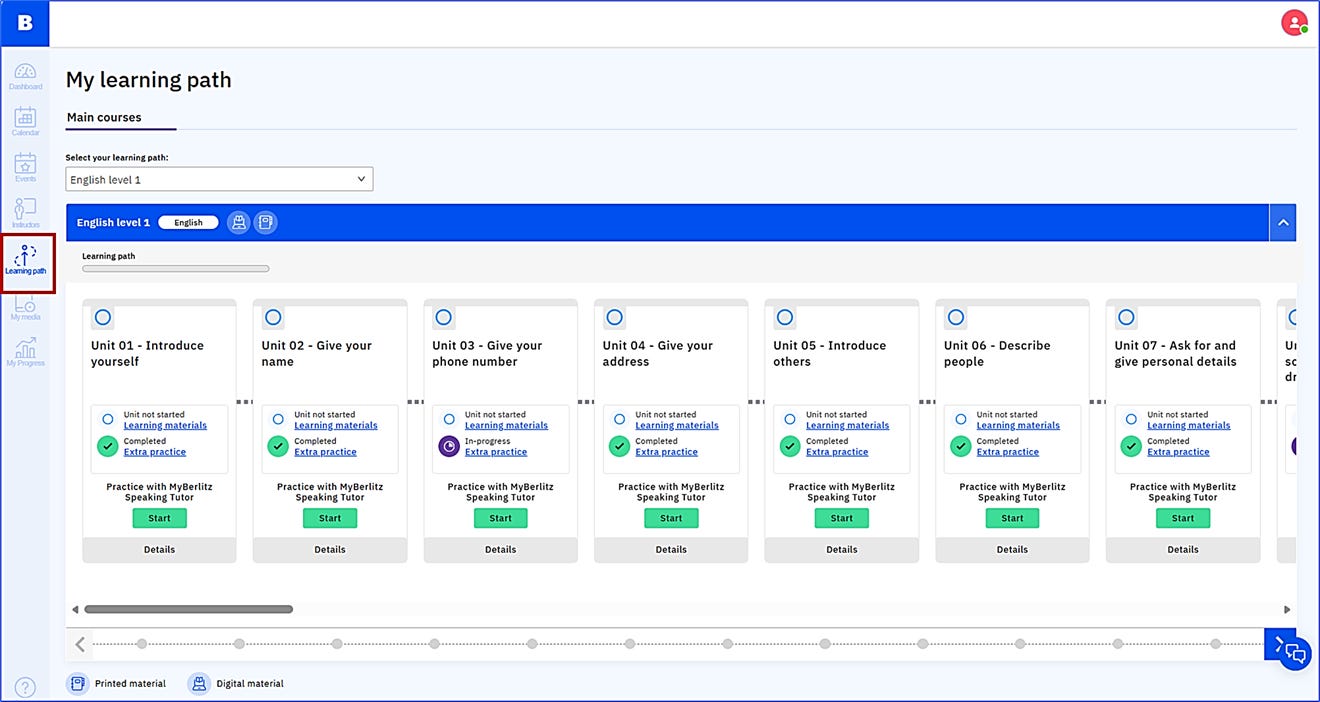Image resolution: width=1320 pixels, height=702 pixels.
Task: Toggle Unit 01 status circle at card top
Action: pyautogui.click(x=103, y=318)
